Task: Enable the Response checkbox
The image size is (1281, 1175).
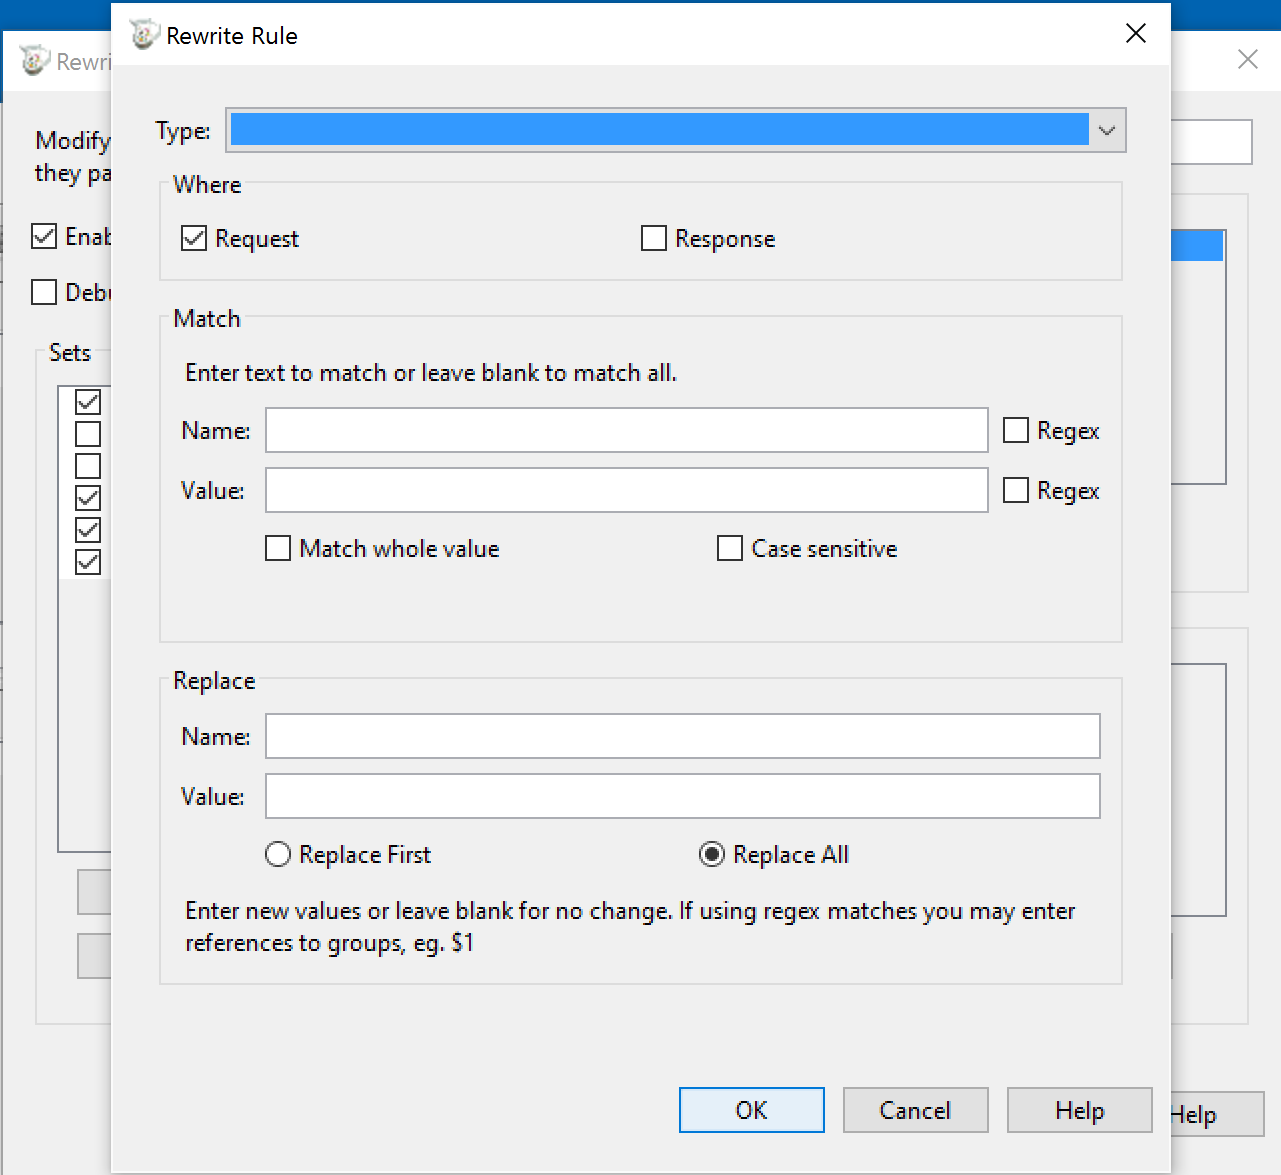Action: (x=654, y=239)
